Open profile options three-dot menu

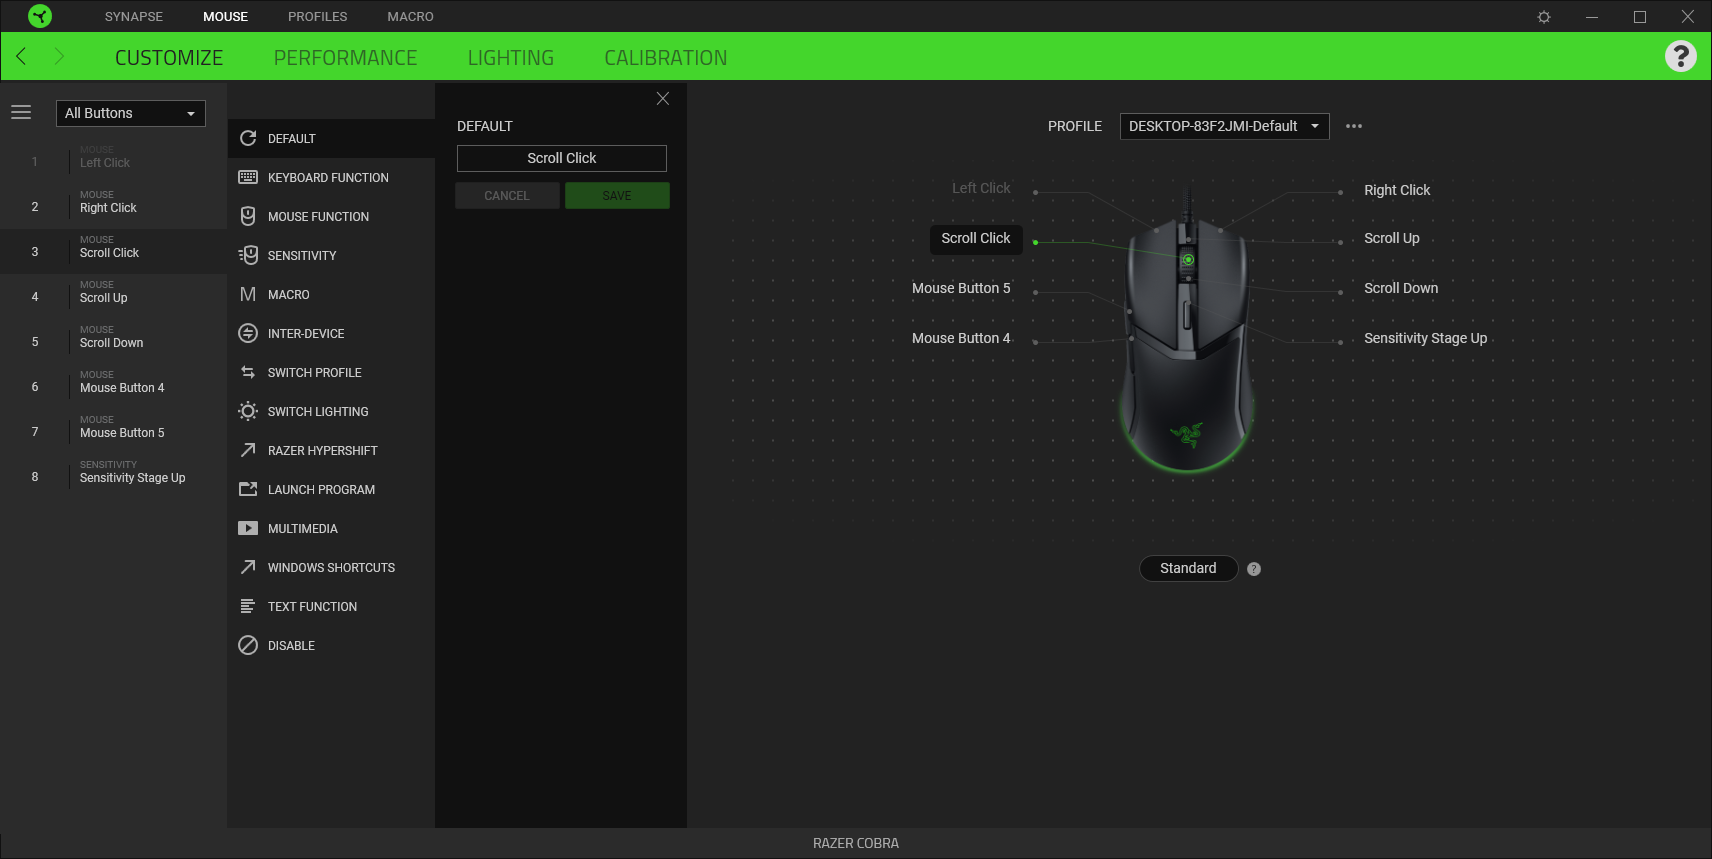[1354, 126]
